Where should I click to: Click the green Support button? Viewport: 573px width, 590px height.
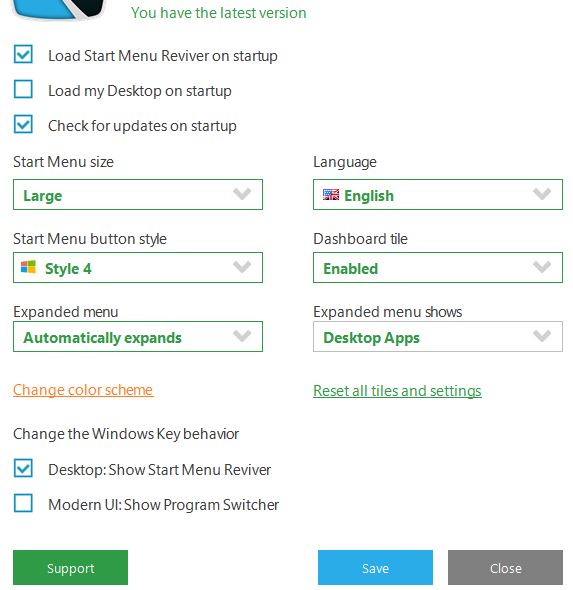tap(70, 567)
